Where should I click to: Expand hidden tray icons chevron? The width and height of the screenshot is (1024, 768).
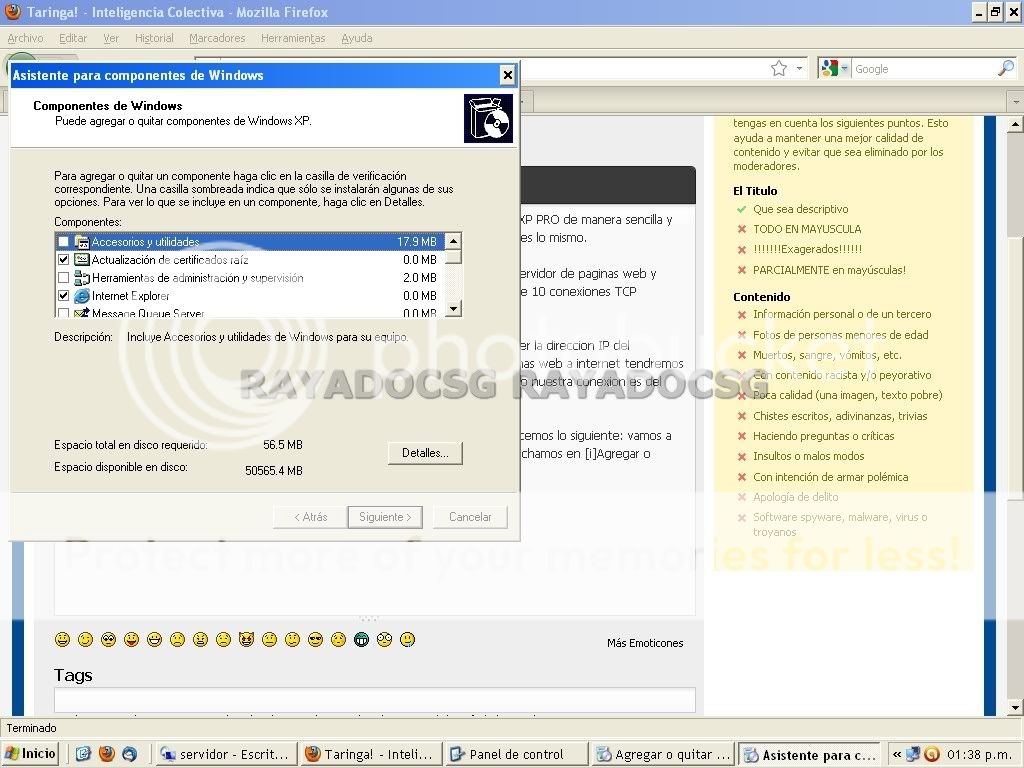tap(897, 754)
